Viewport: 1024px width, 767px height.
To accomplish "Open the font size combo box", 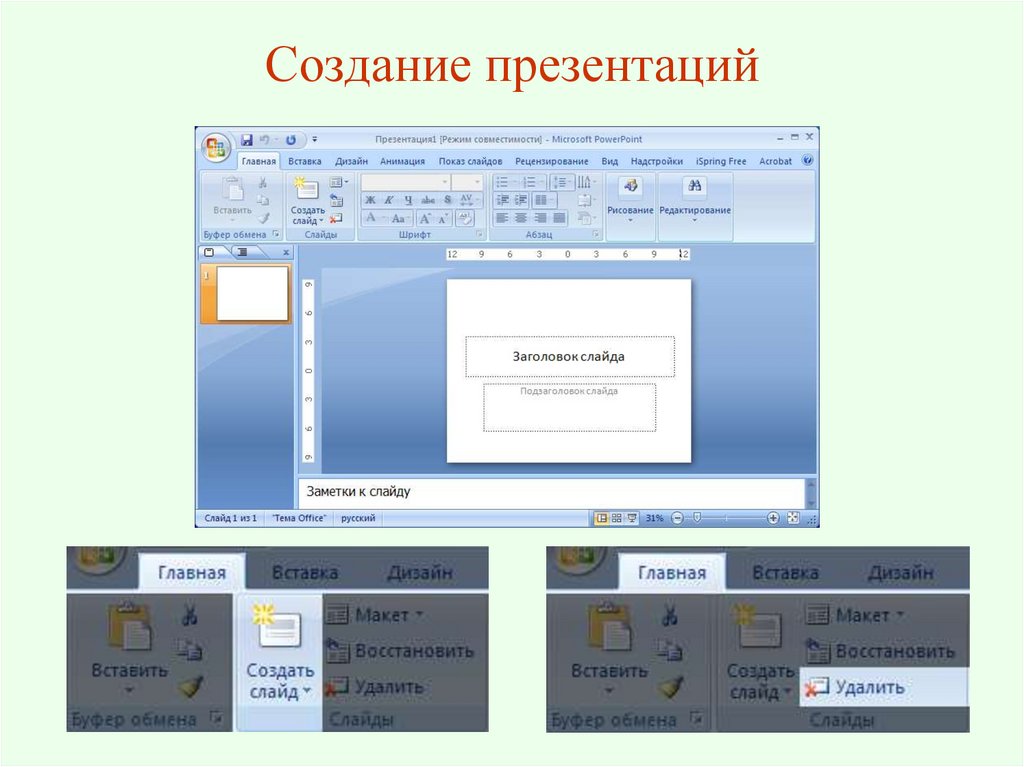I will point(467,182).
